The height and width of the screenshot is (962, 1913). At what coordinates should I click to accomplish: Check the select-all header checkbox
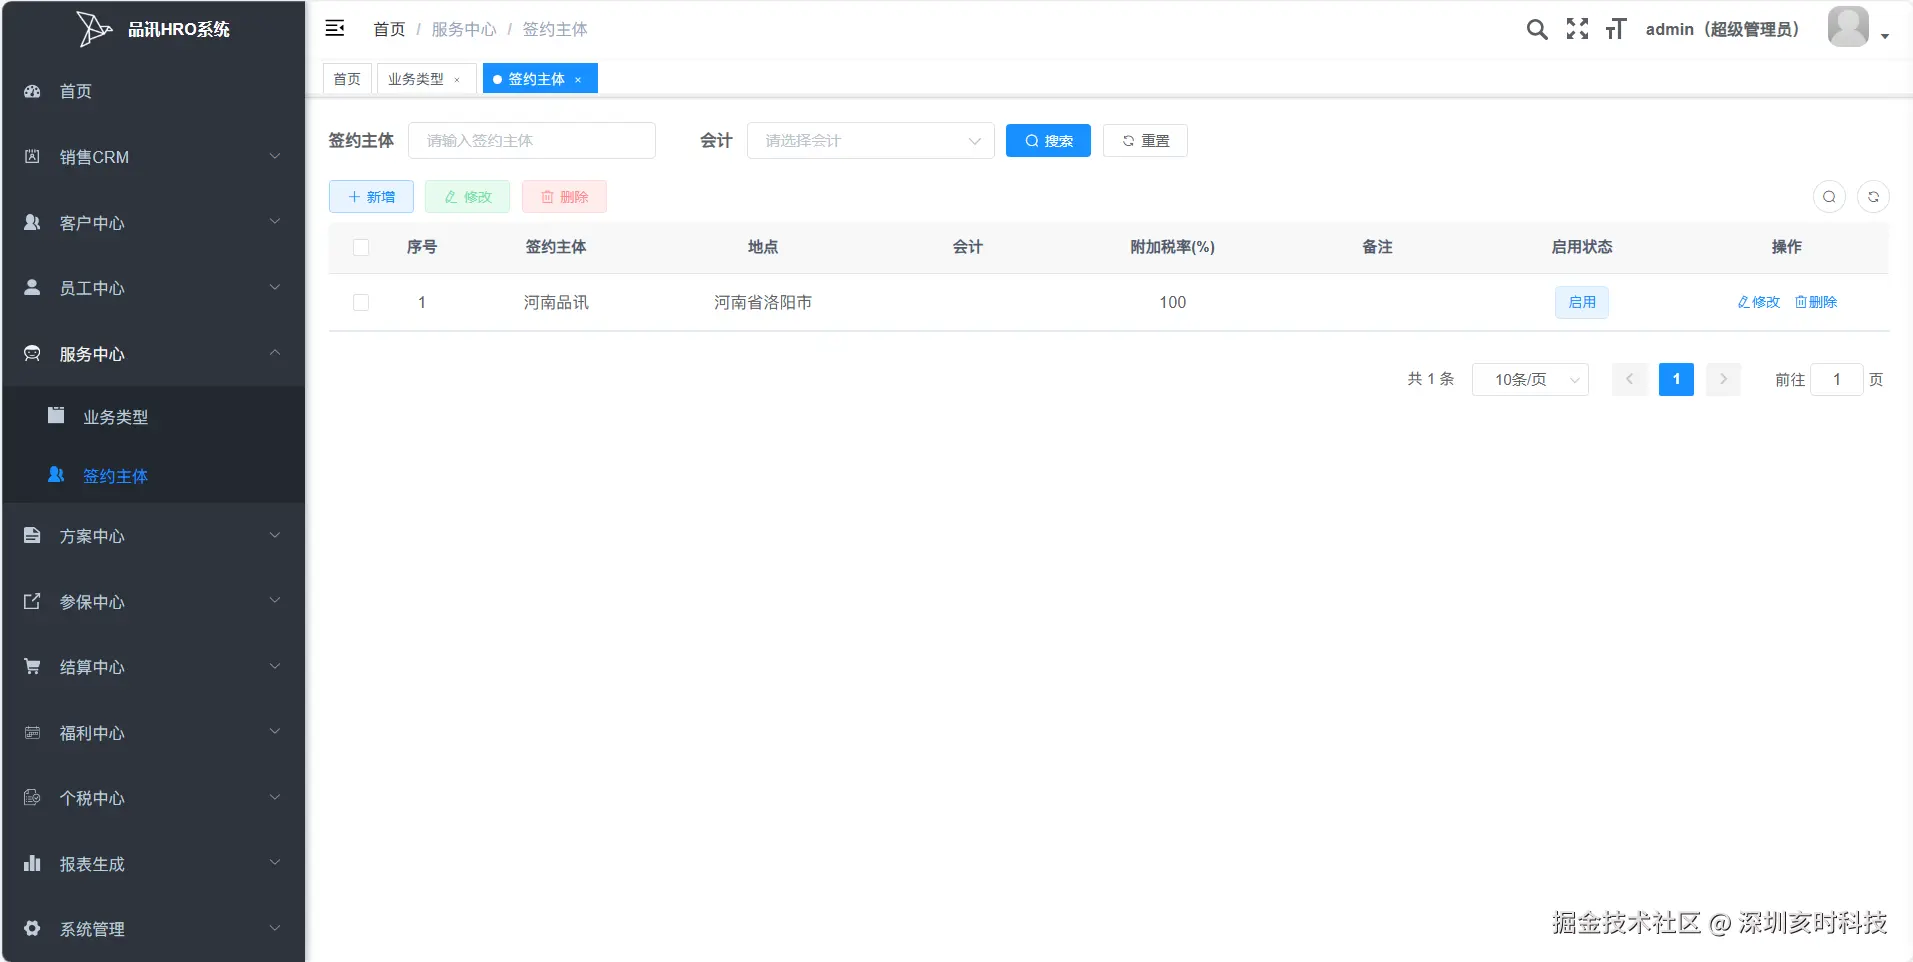[361, 247]
